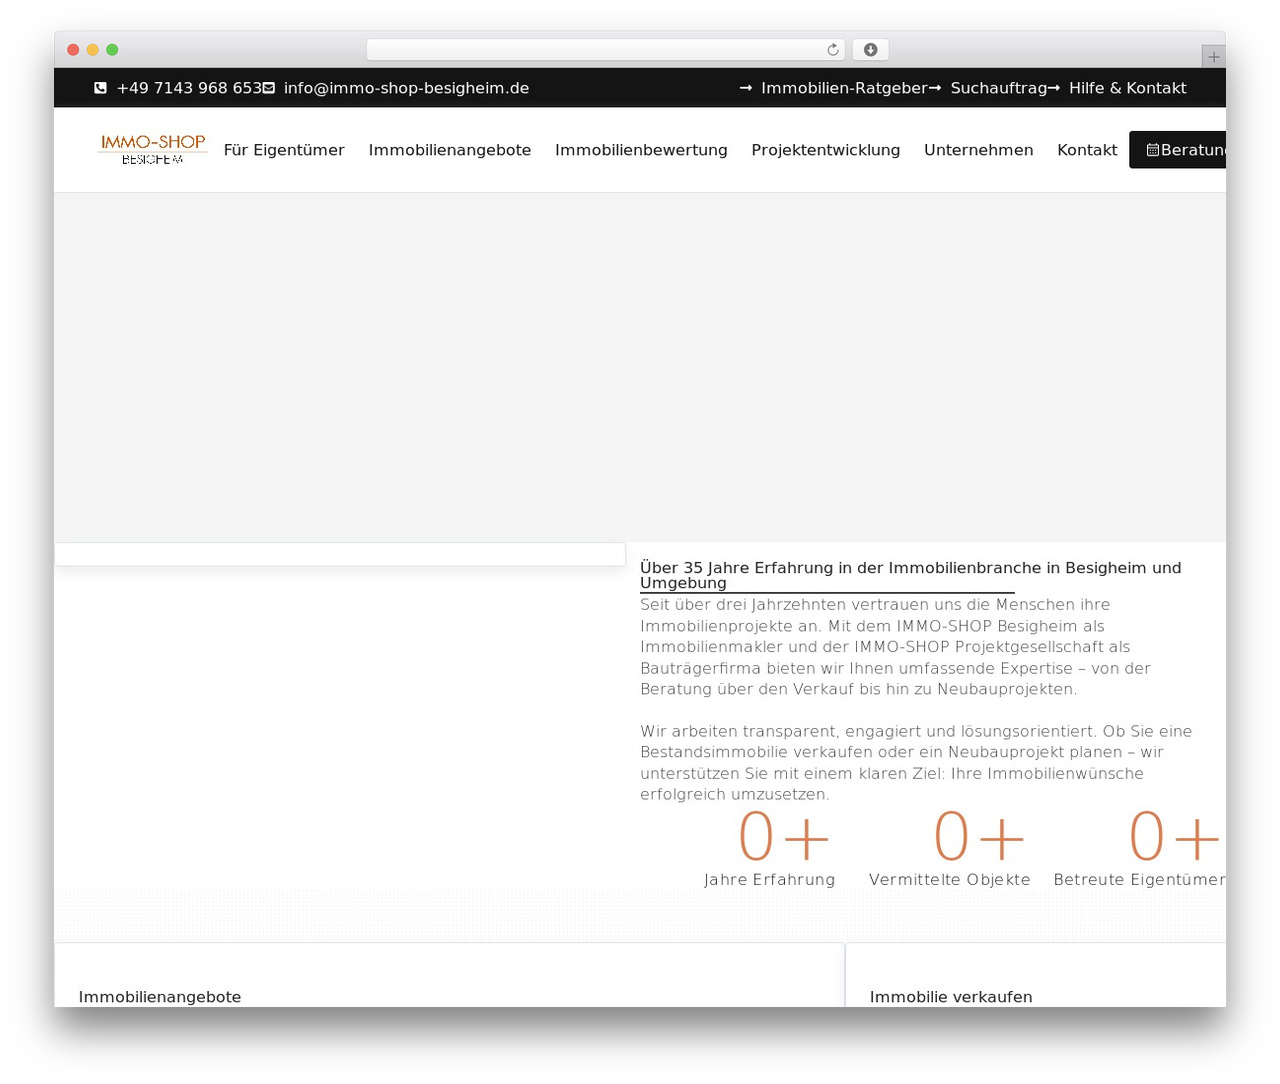1280x1084 pixels.
Task: Open the Für Eigentümer menu
Action: 284,150
